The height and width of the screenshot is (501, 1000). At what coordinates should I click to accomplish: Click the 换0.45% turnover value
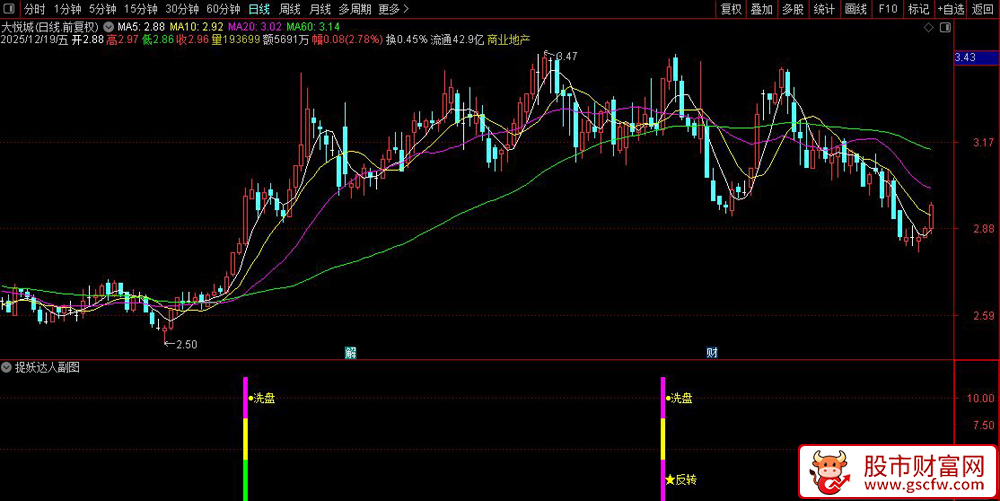[406, 40]
